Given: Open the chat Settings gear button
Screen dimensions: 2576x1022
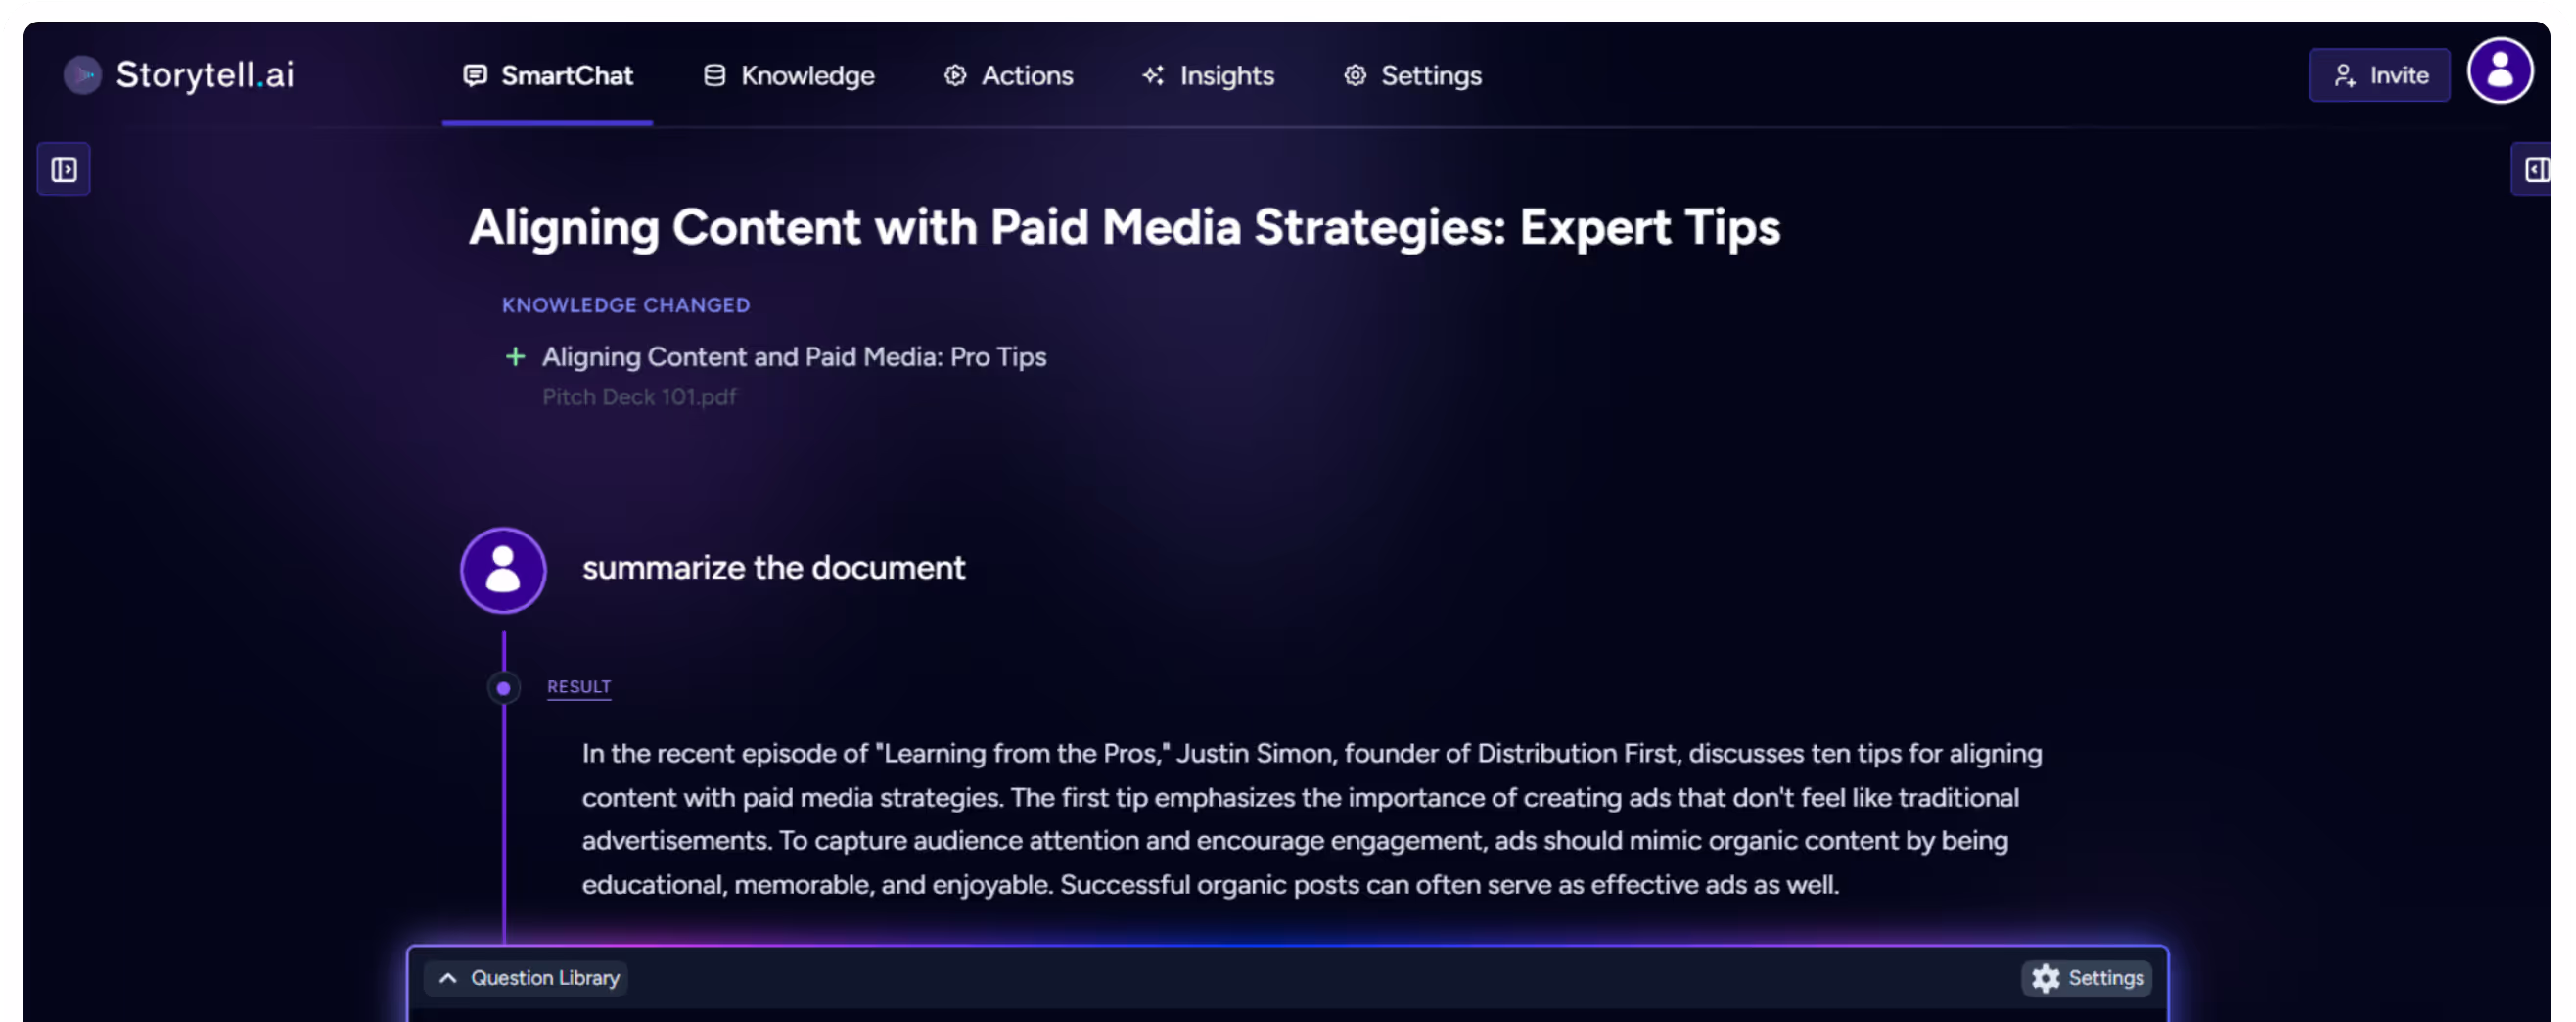Looking at the screenshot, I should [2087, 978].
